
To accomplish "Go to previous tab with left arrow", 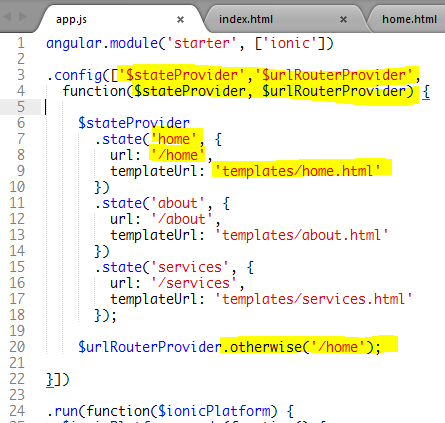I will [x=8, y=16].
